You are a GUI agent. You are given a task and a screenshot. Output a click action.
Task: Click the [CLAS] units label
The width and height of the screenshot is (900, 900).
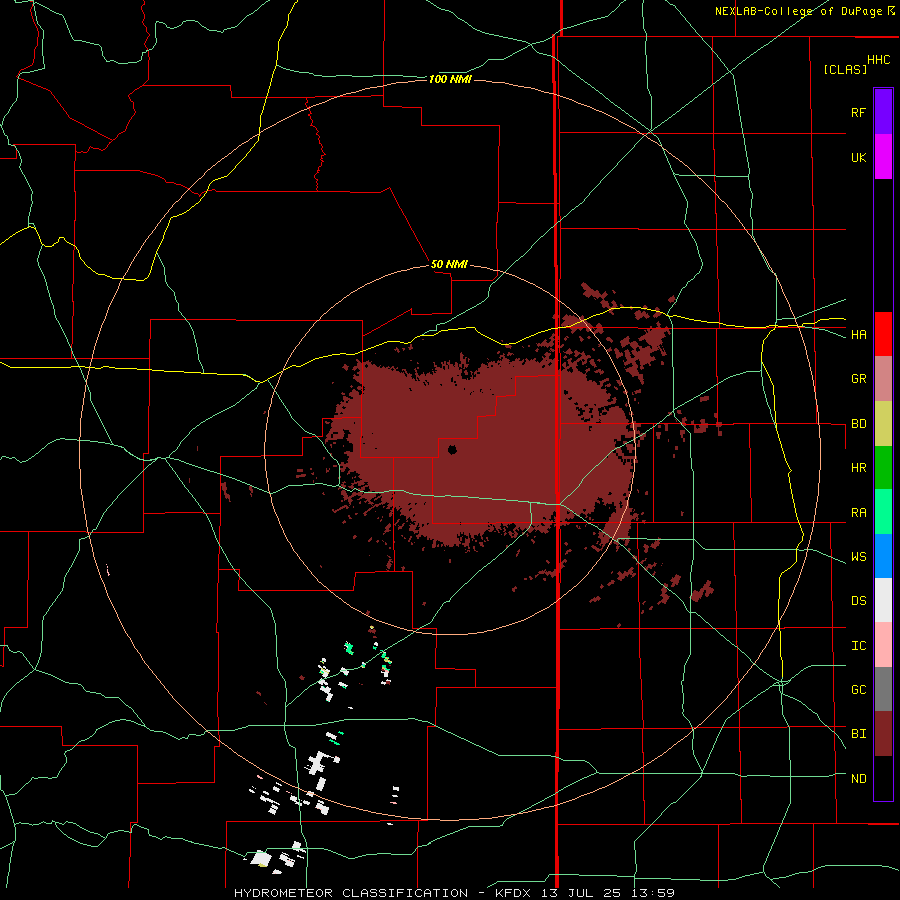[845, 70]
